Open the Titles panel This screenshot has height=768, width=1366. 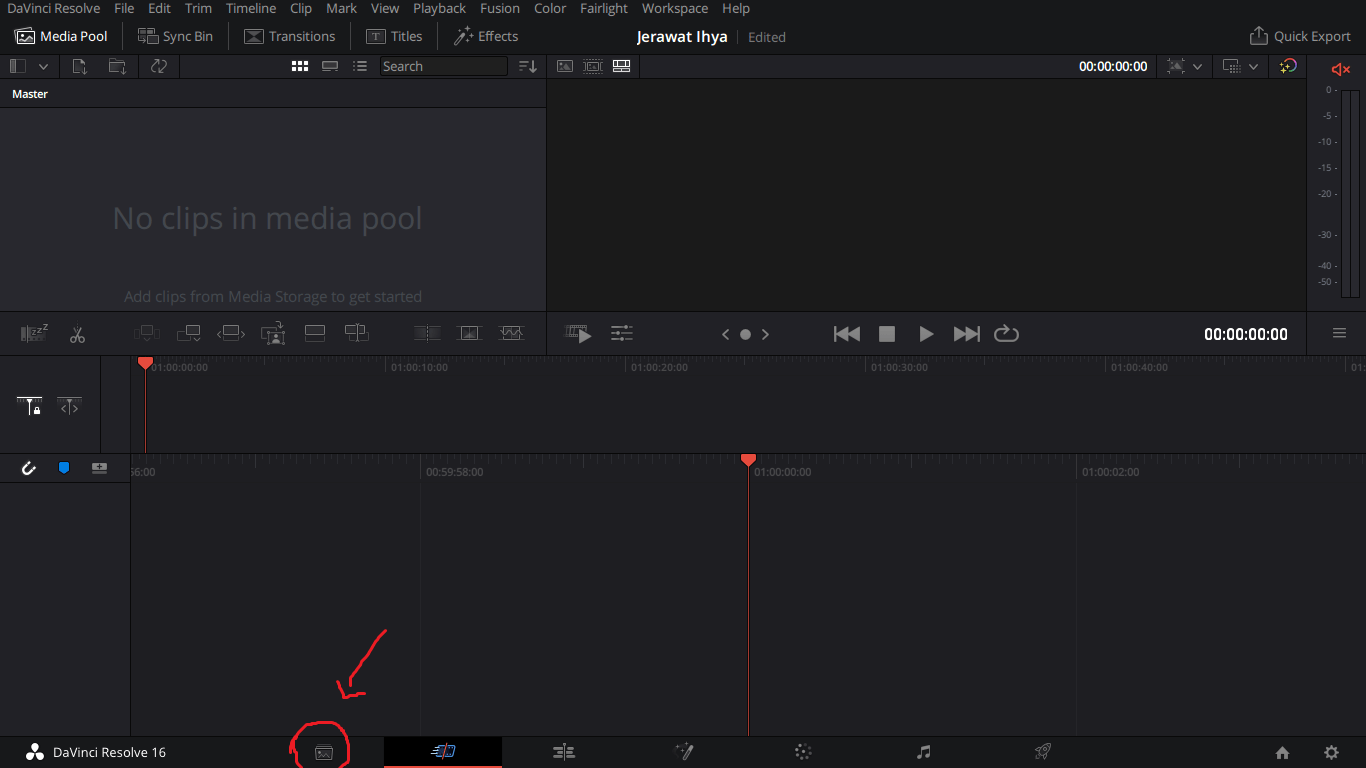tap(394, 36)
